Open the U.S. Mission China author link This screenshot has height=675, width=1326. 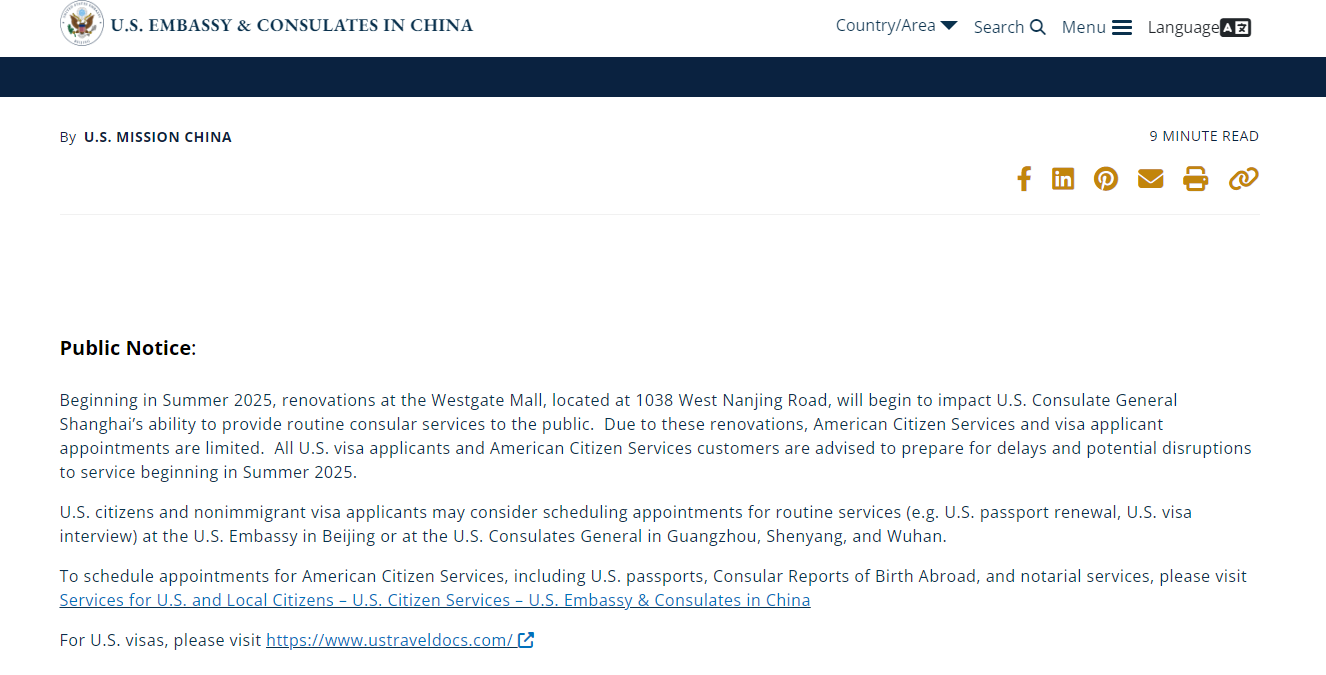[x=158, y=137]
